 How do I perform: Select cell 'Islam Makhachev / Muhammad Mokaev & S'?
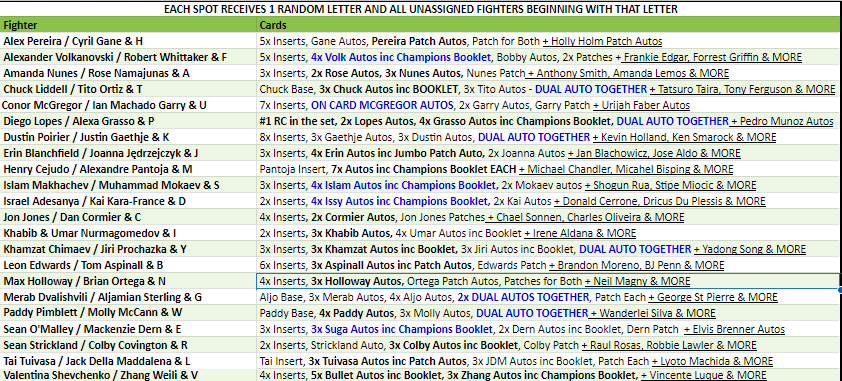click(129, 185)
